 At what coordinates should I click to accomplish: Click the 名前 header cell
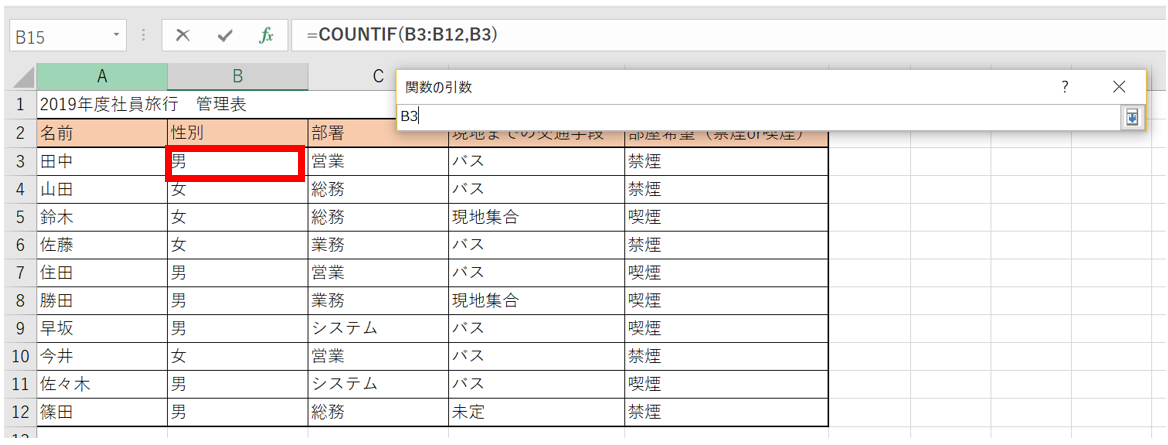pos(102,133)
